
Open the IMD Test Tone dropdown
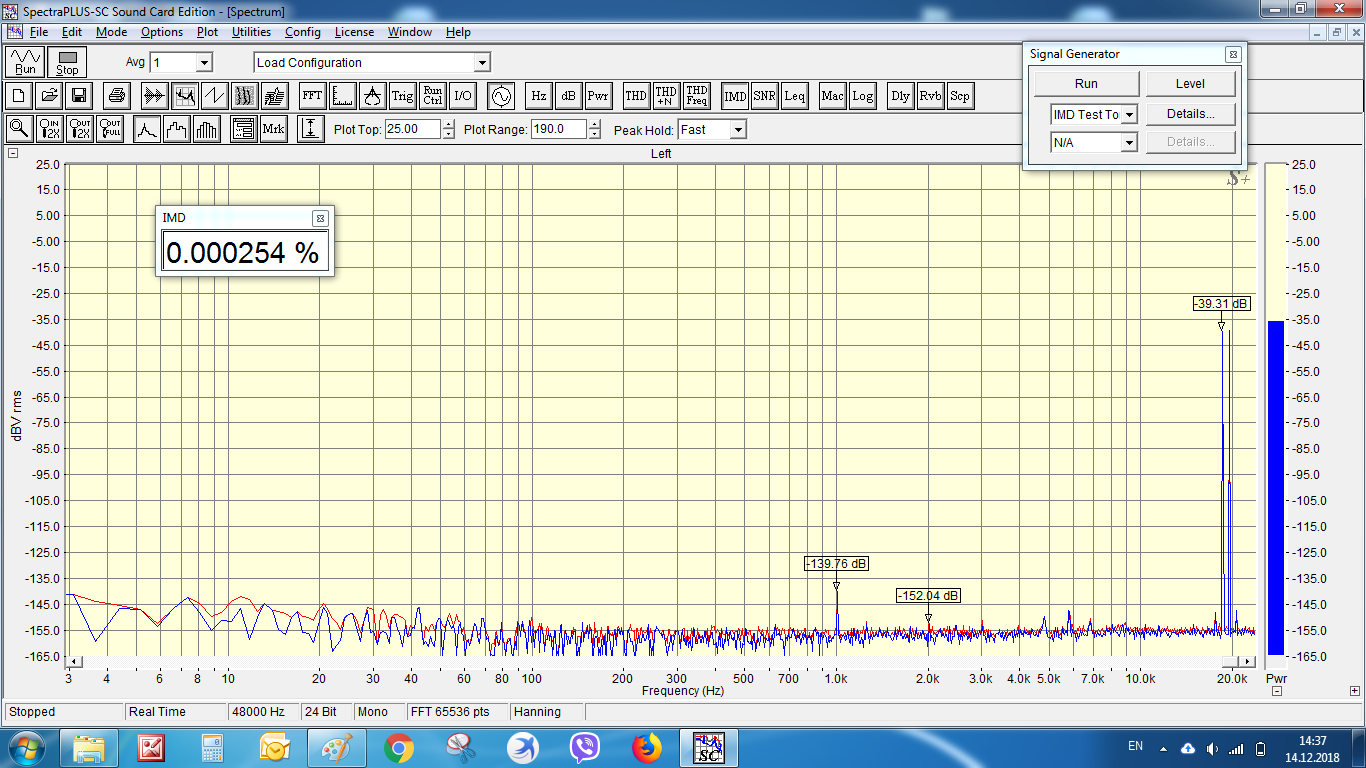click(x=1129, y=114)
